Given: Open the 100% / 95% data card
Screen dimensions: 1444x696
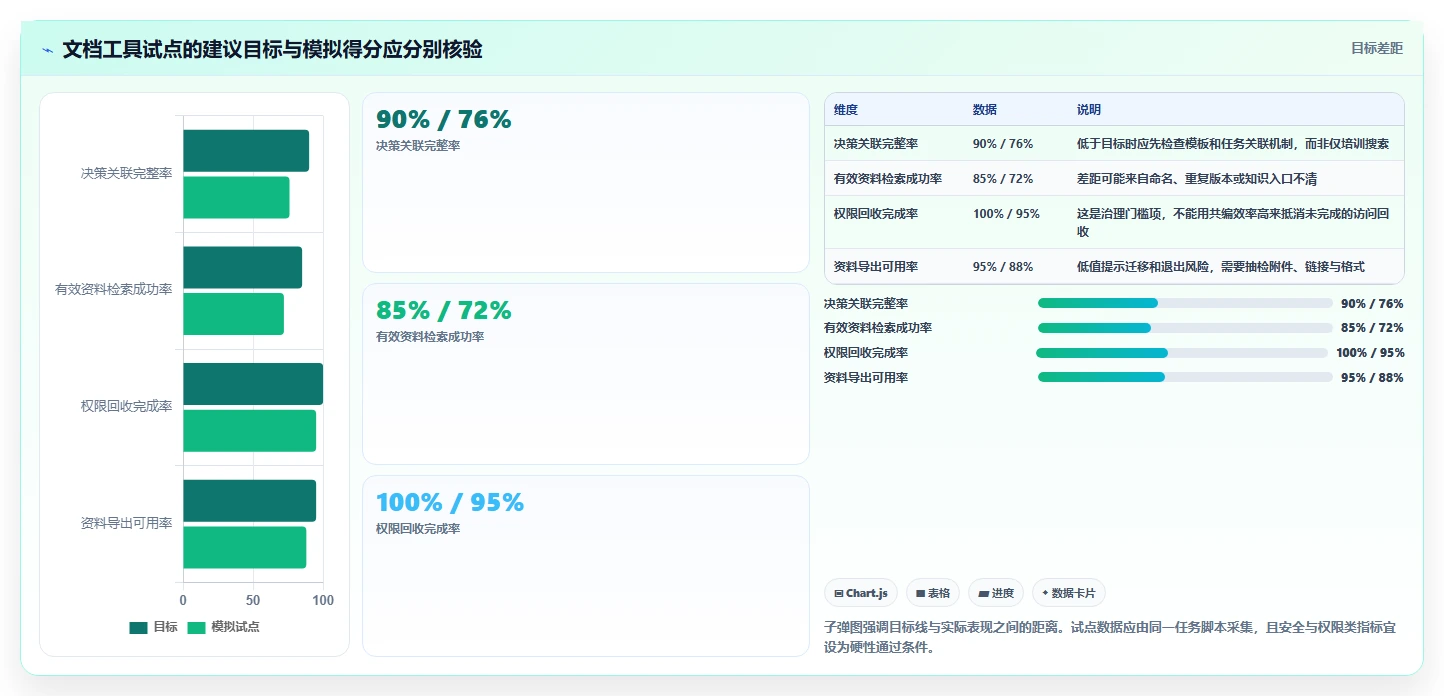Looking at the screenshot, I should click(x=586, y=566).
